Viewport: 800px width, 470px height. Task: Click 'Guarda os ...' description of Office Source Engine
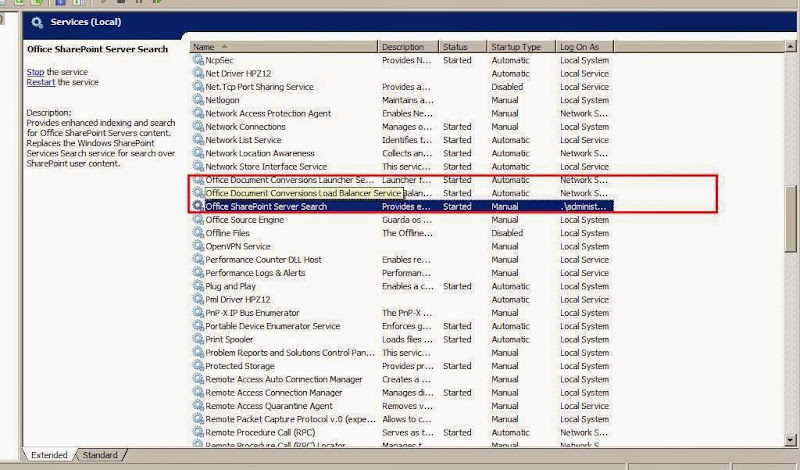click(x=407, y=219)
